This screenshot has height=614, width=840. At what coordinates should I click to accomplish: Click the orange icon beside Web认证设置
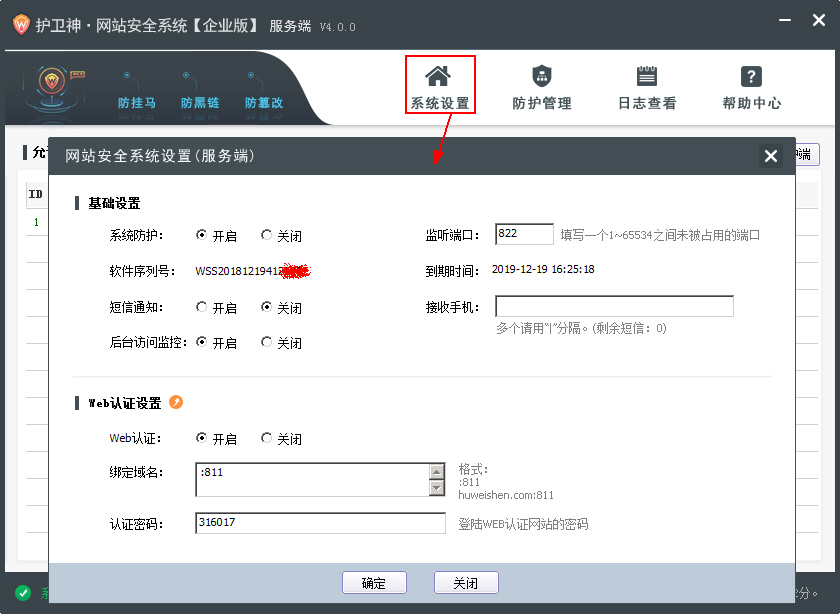pyautogui.click(x=176, y=403)
